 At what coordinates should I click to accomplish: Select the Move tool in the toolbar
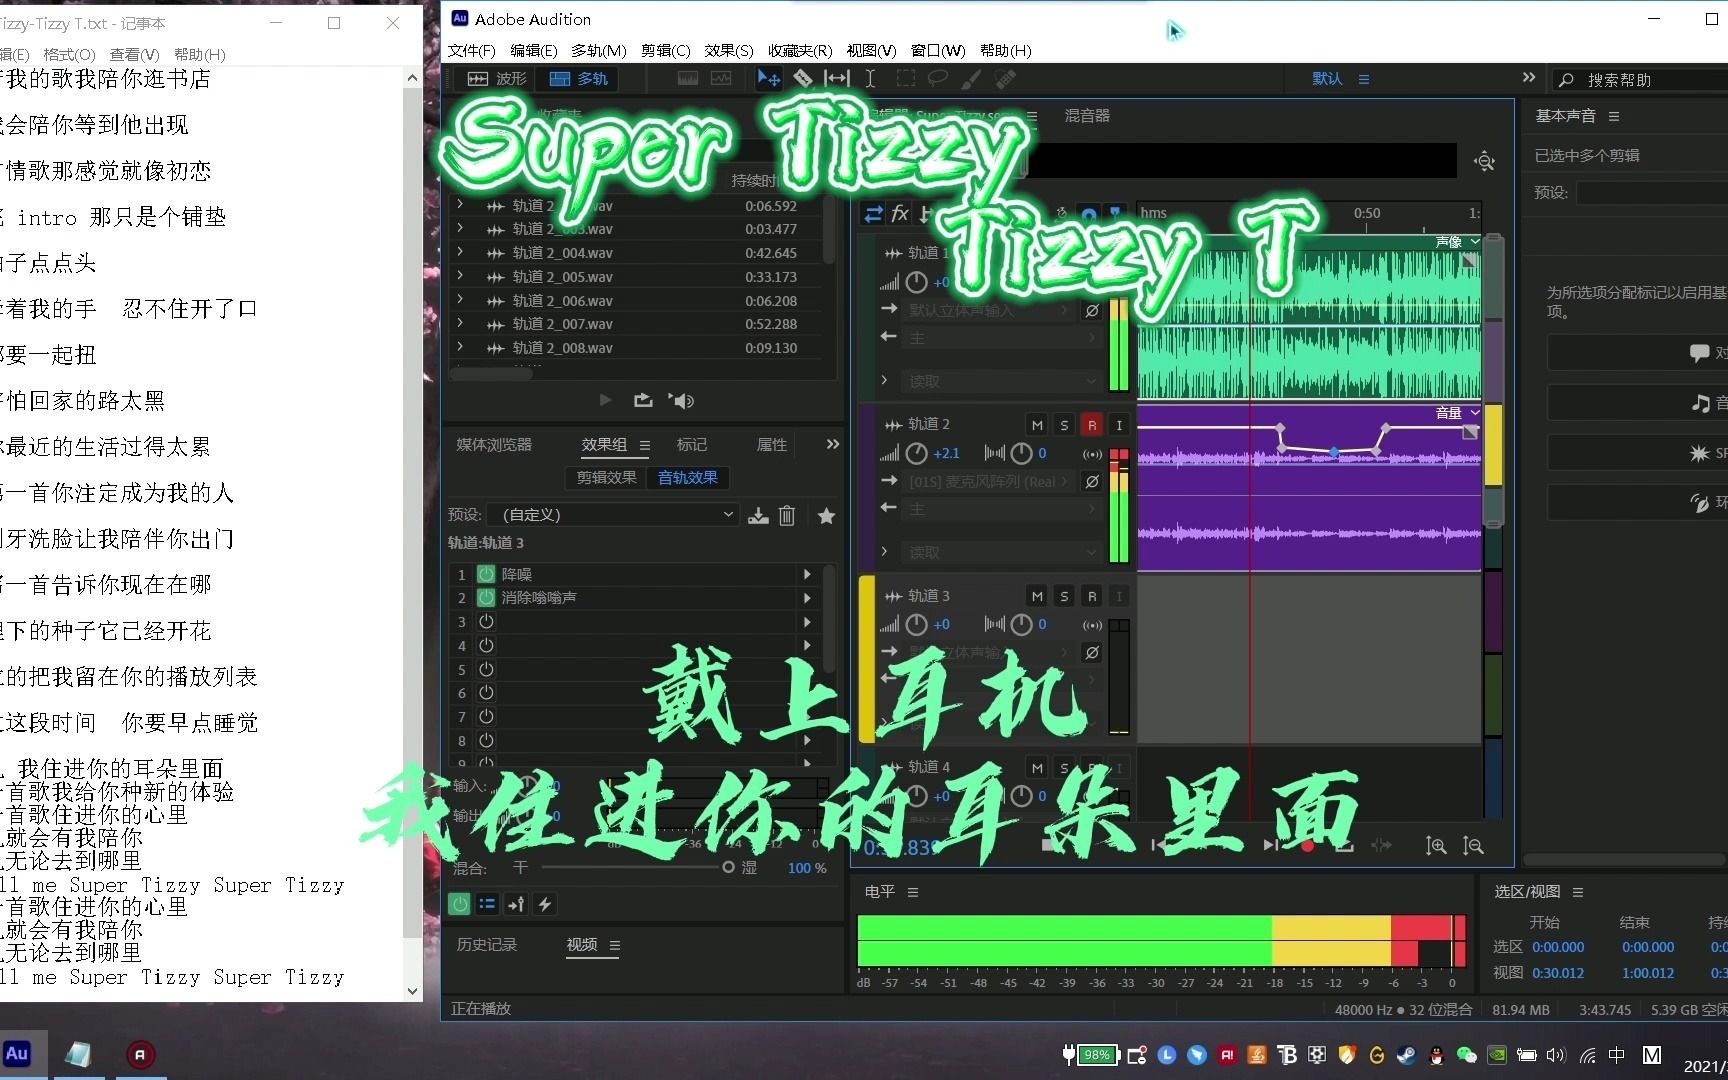(x=768, y=78)
